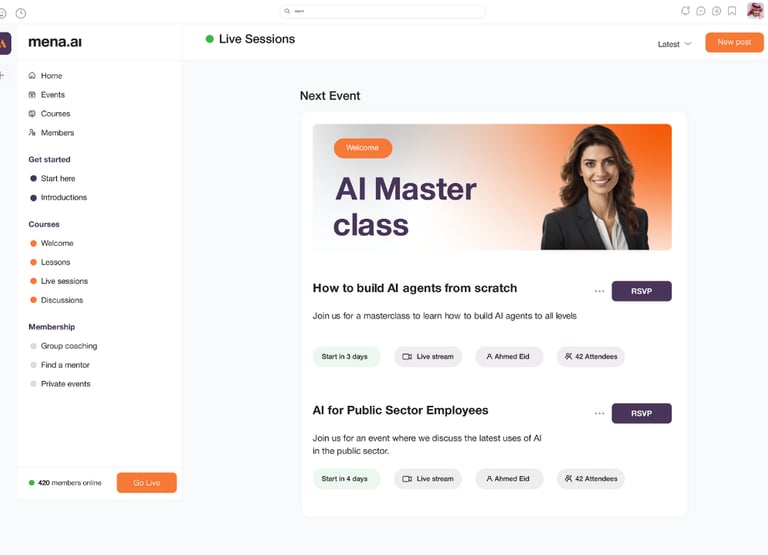
Task: Click host person icon in AI agents event
Action: coord(489,357)
